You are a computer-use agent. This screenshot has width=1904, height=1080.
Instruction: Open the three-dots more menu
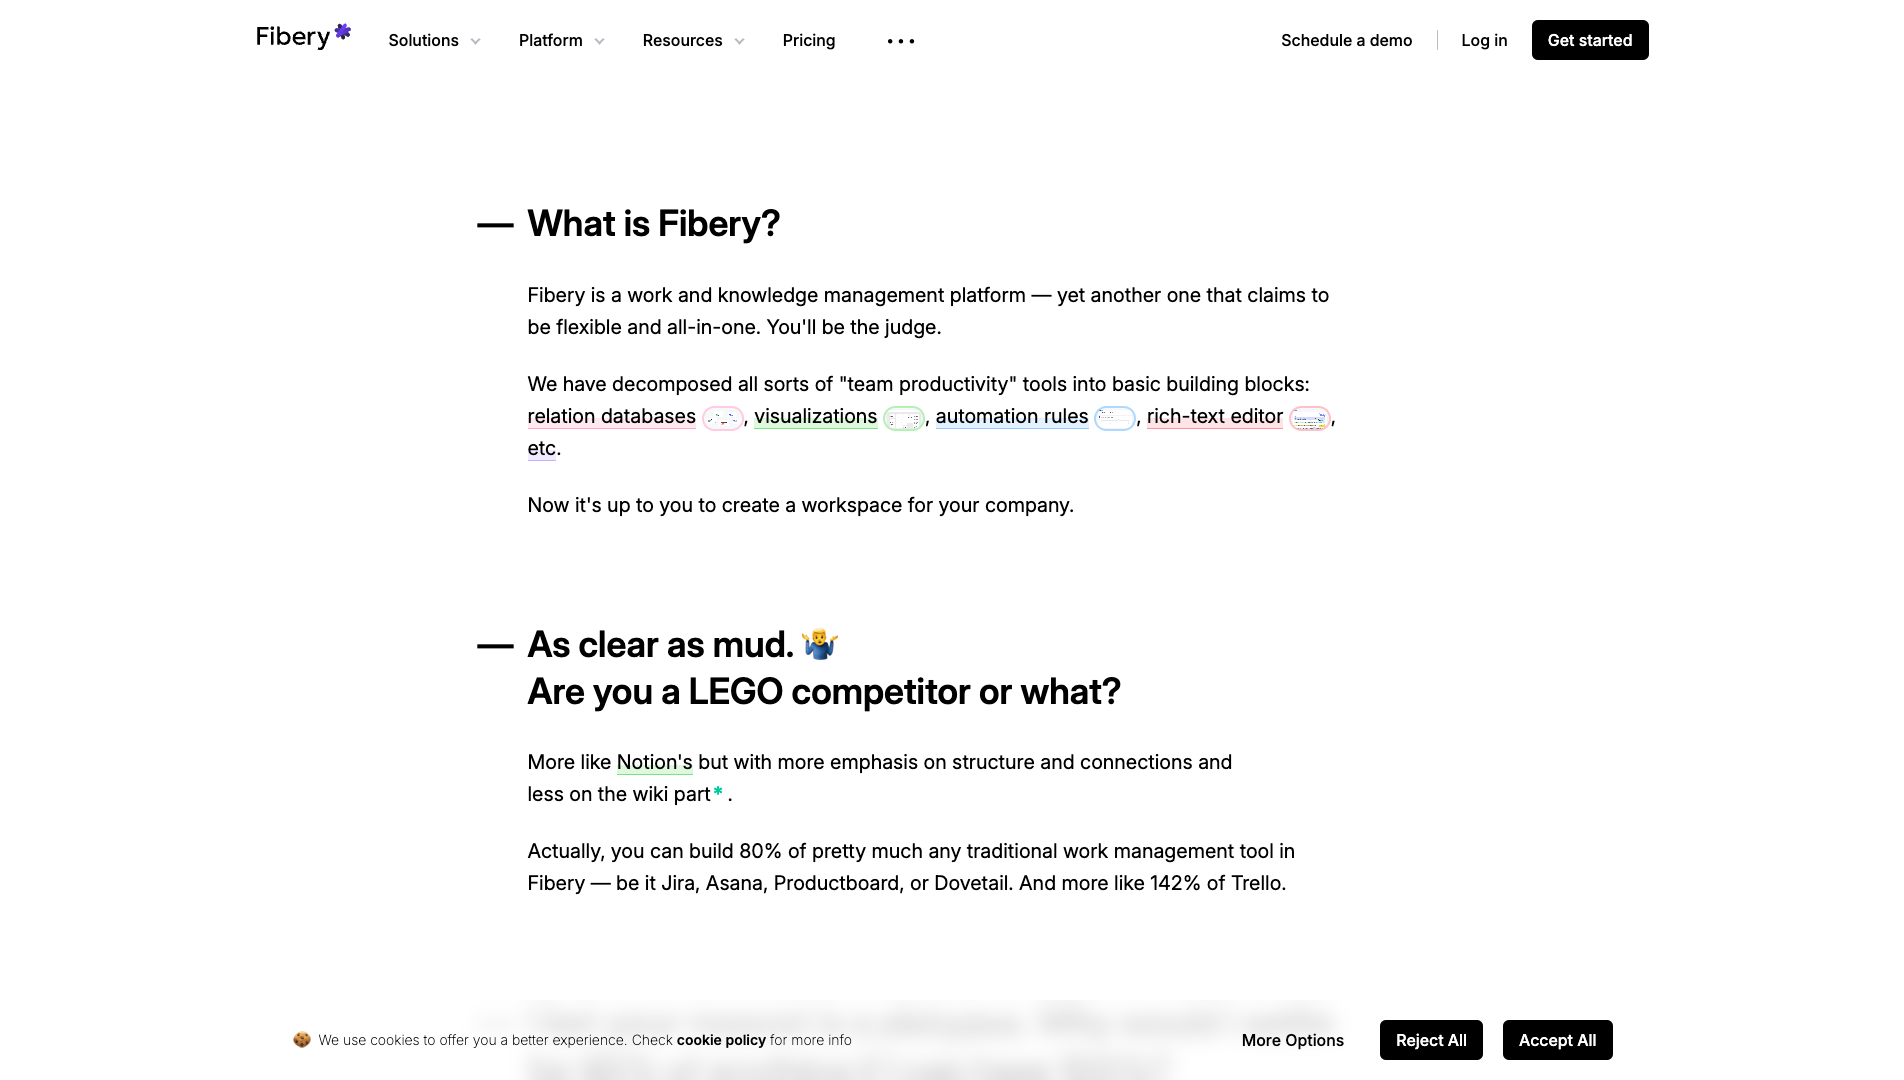900,41
